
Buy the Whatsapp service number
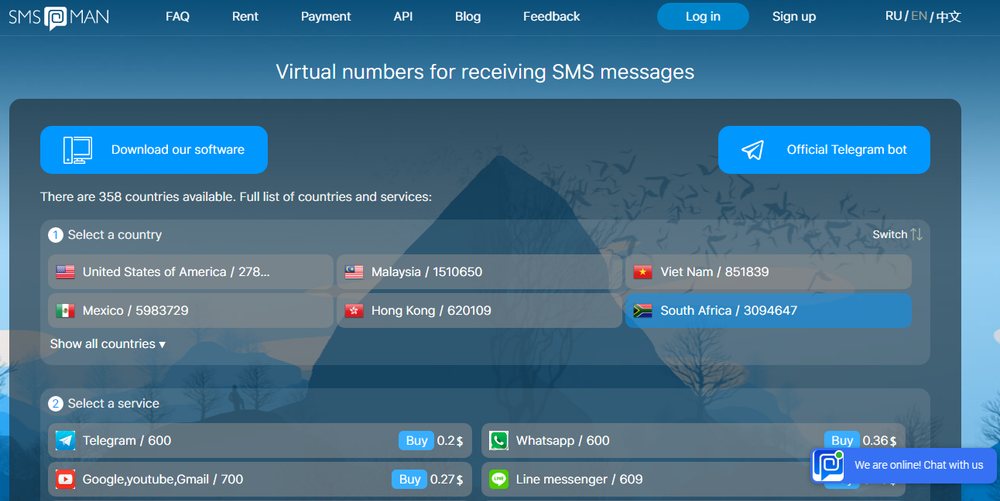842,440
